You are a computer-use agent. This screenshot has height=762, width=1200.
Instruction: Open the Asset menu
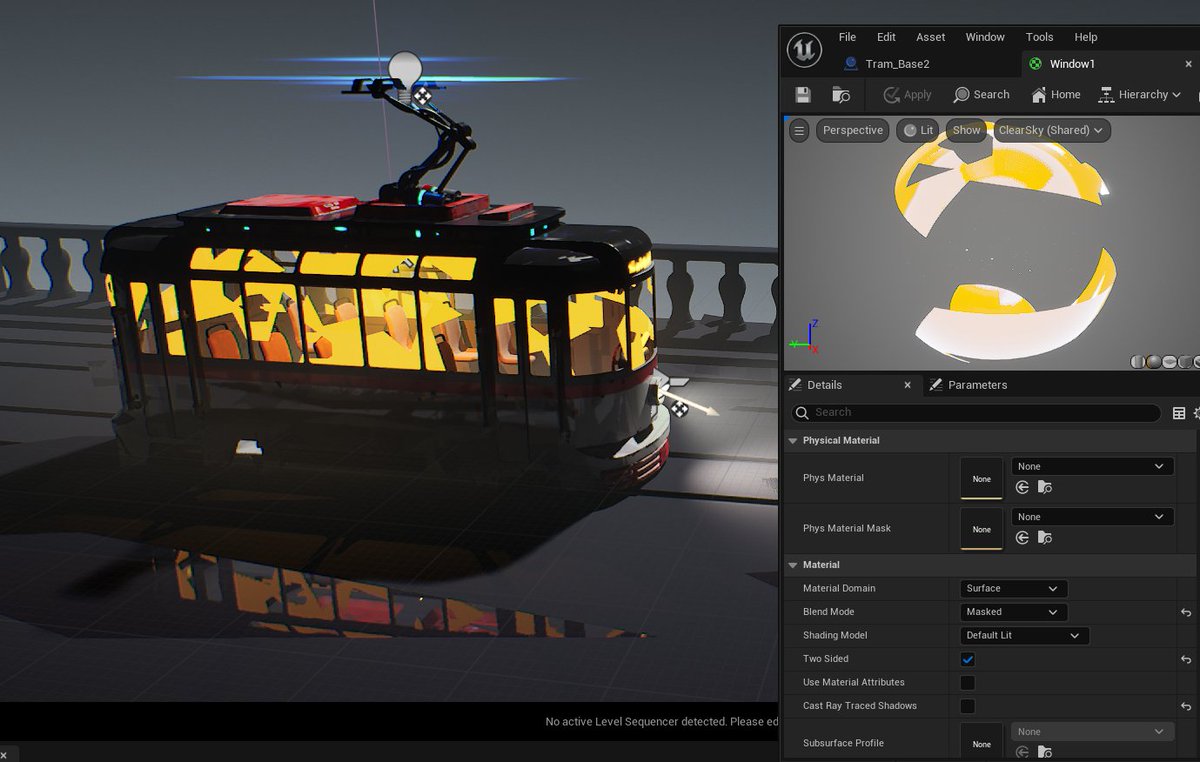[930, 37]
